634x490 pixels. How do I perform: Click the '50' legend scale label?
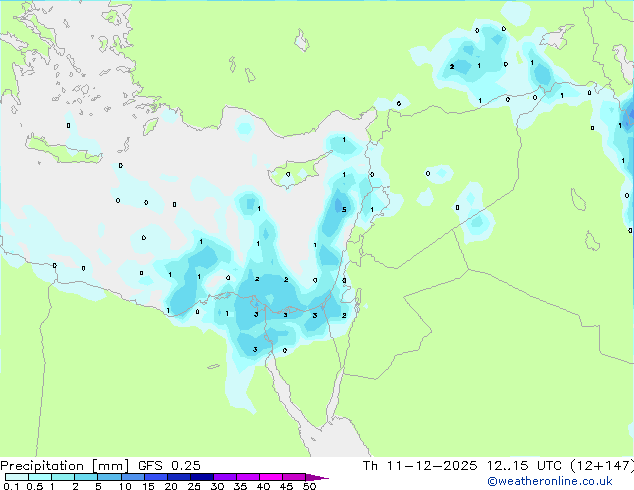pos(309,486)
